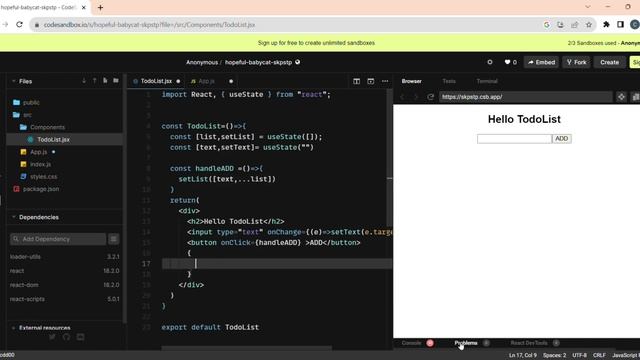Open the Chrome tab search dropdown

[x=587, y=7]
